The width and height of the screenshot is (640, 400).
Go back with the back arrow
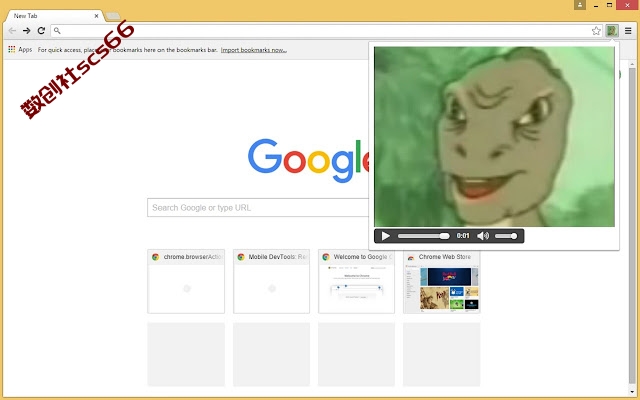click(12, 31)
